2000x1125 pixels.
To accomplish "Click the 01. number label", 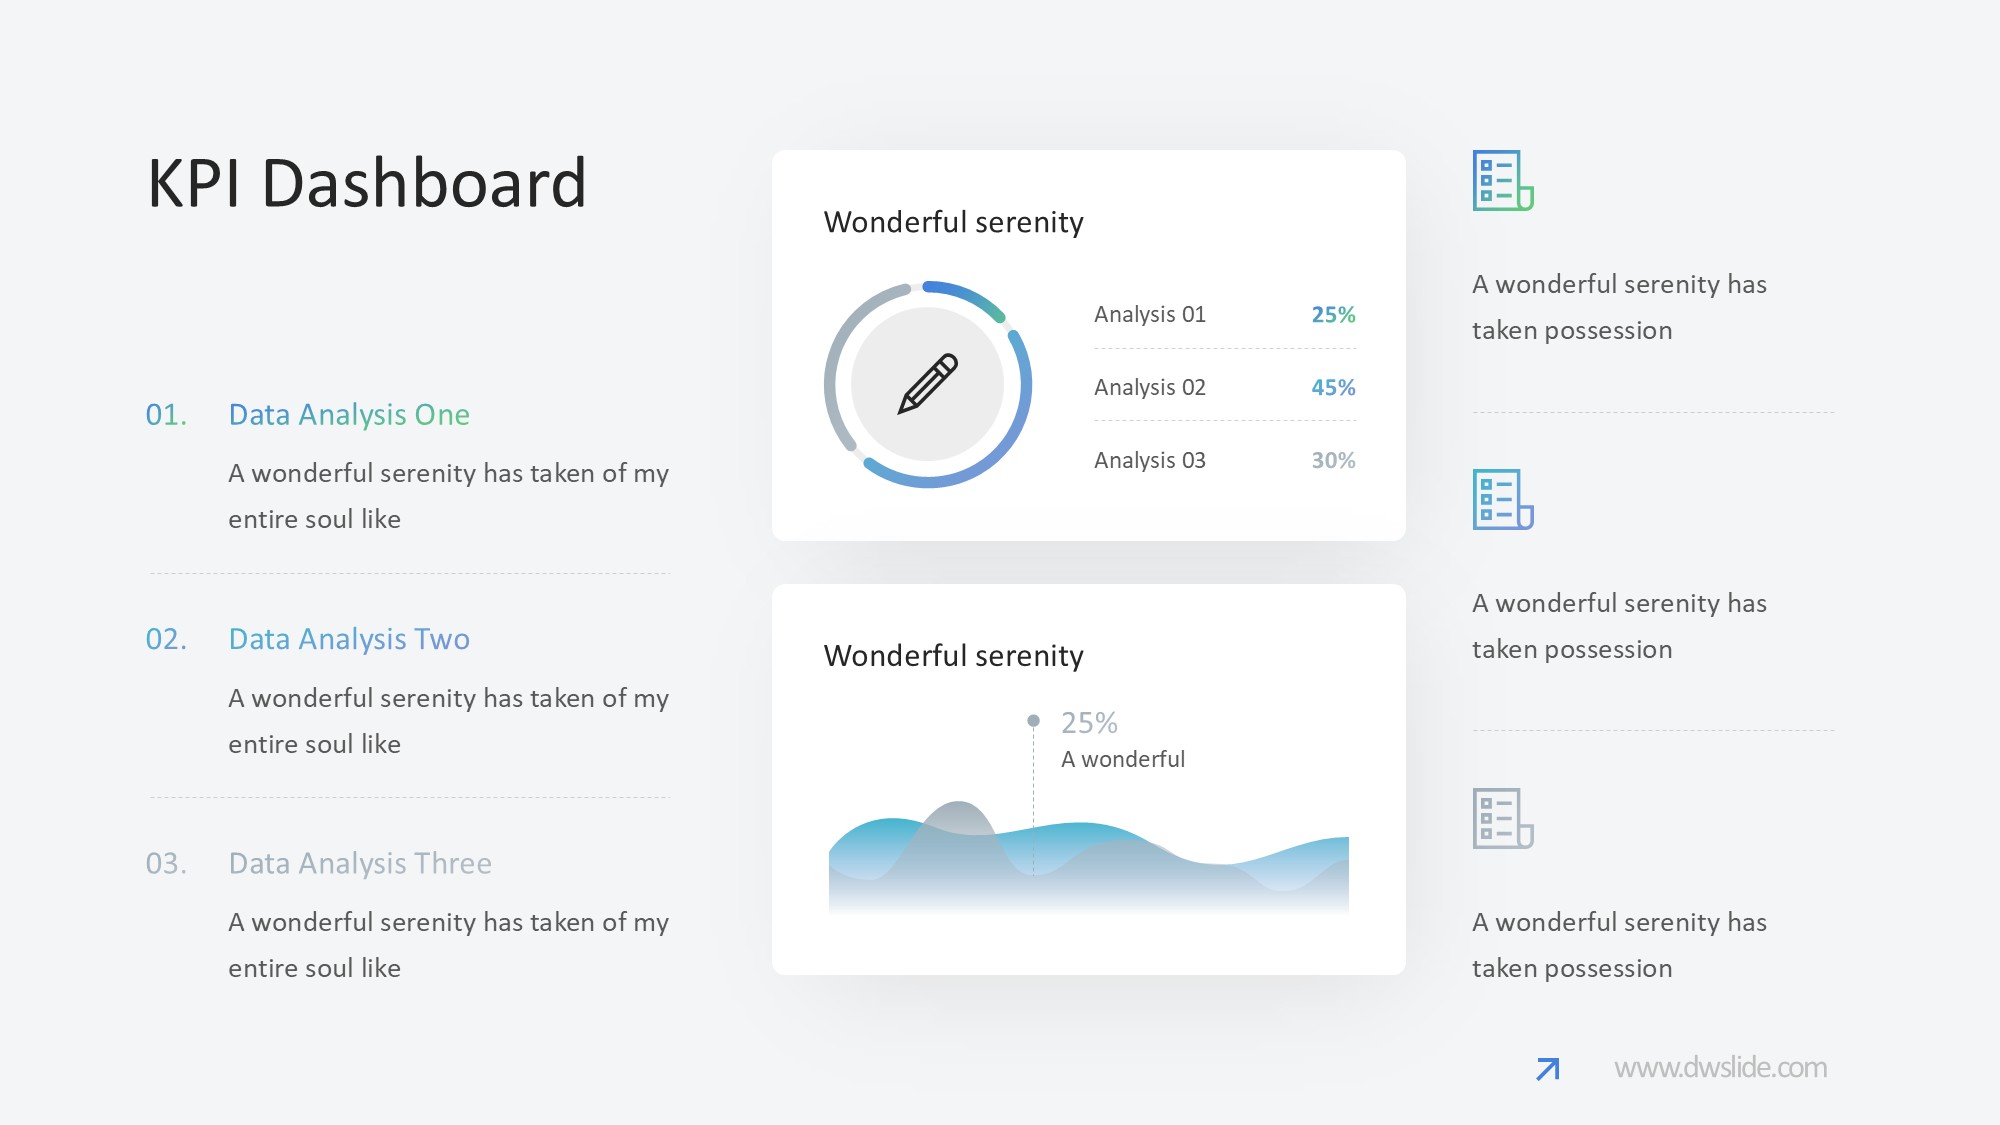I will click(x=166, y=415).
